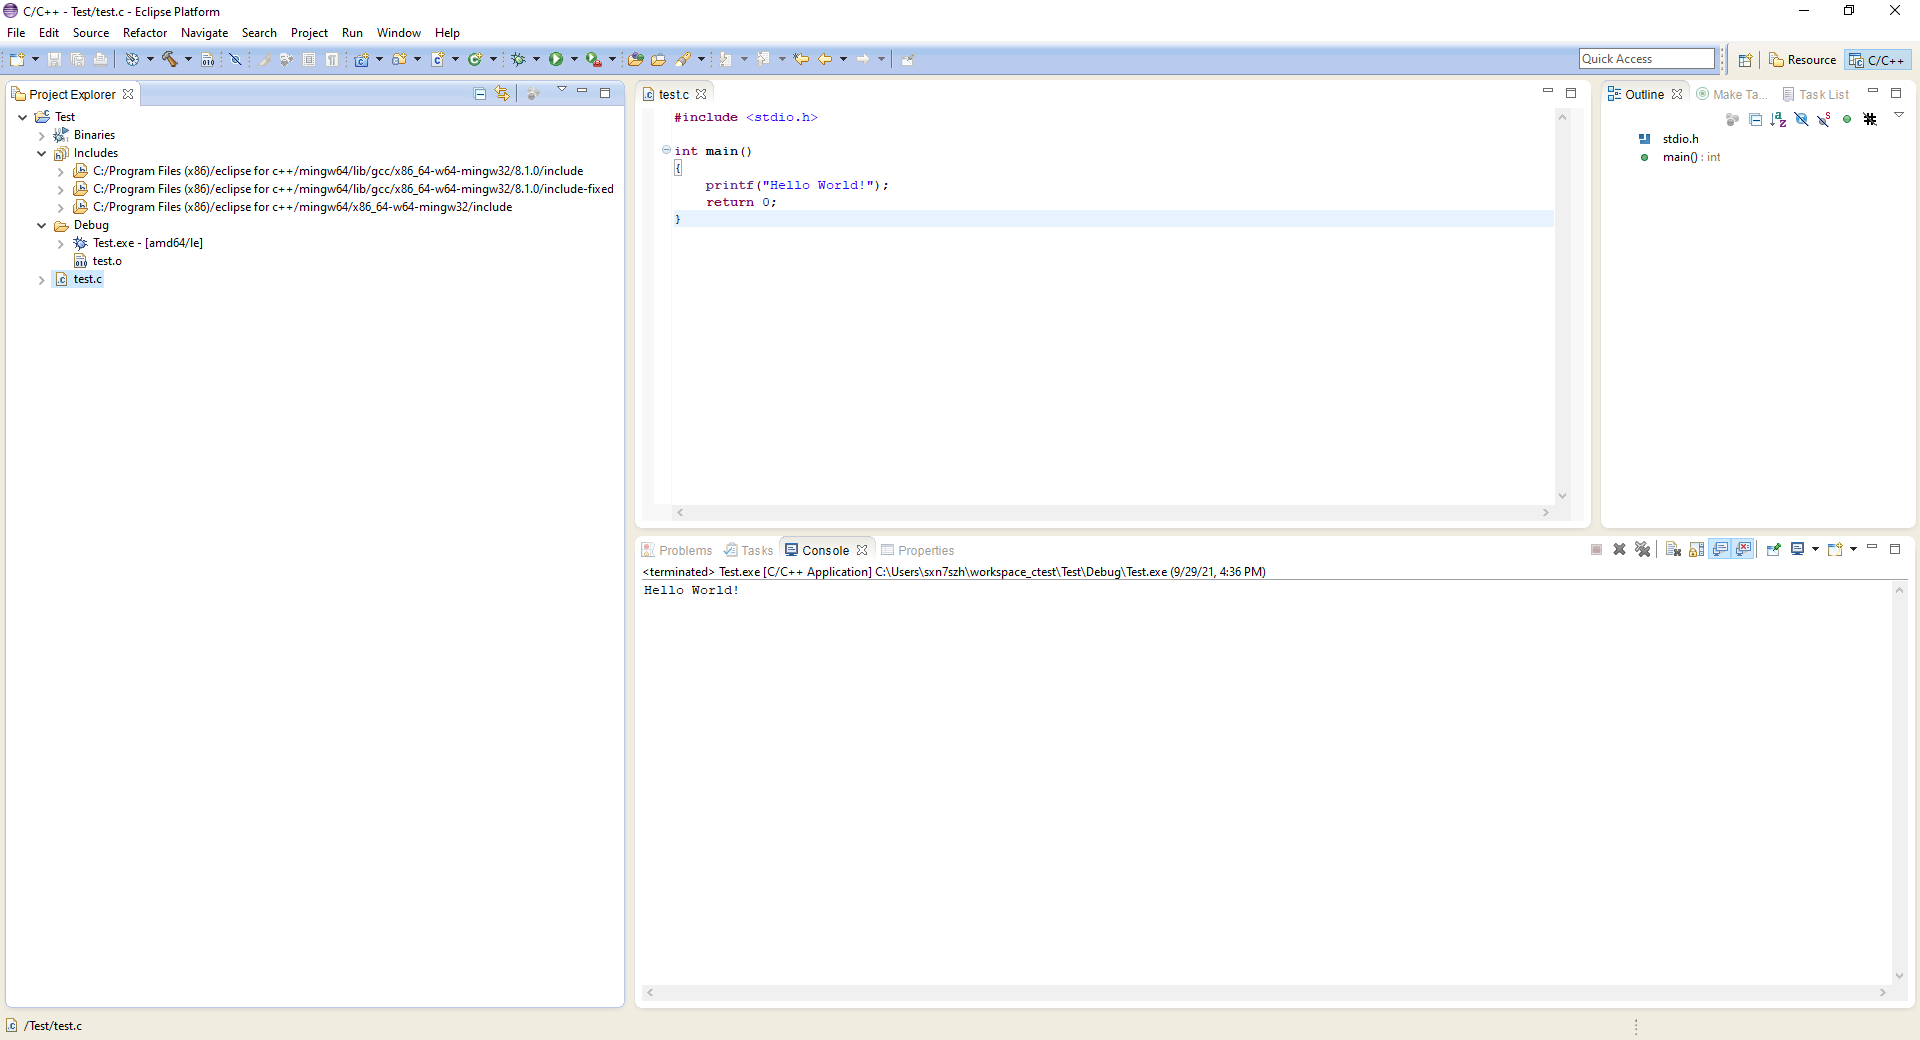Expand the Binaries tree node

tap(41, 136)
